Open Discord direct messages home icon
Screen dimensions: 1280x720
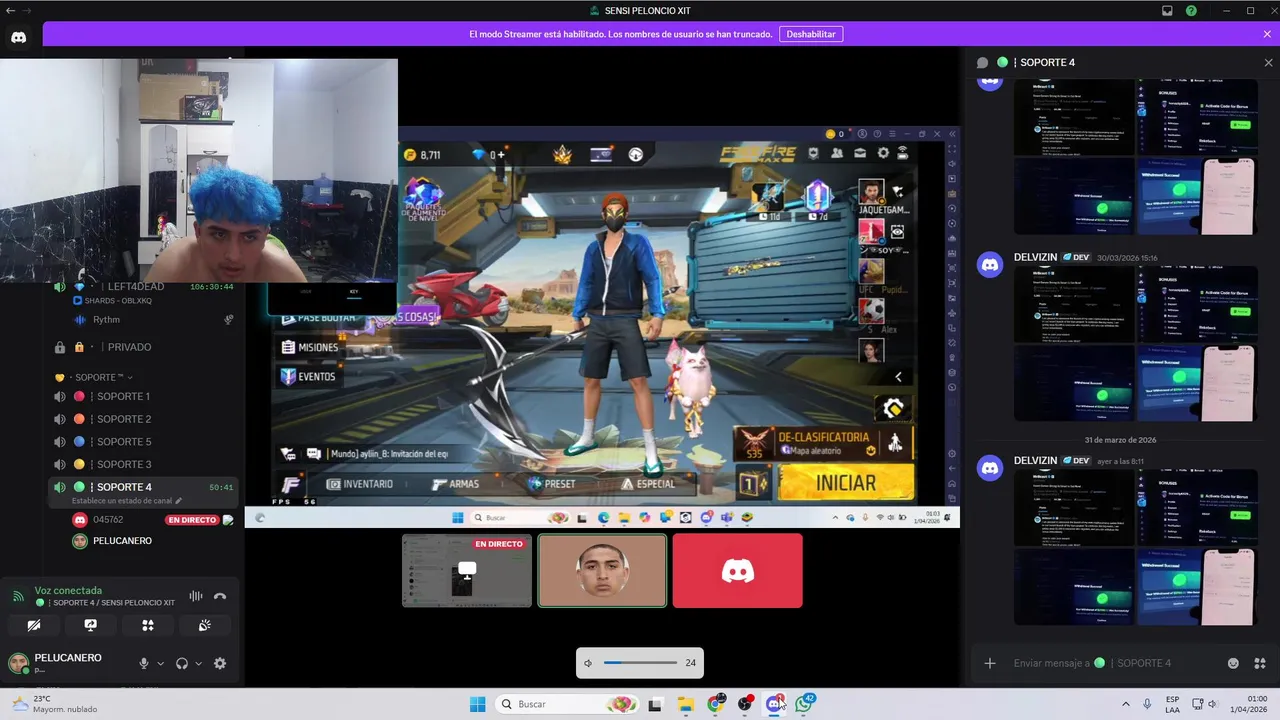18,38
